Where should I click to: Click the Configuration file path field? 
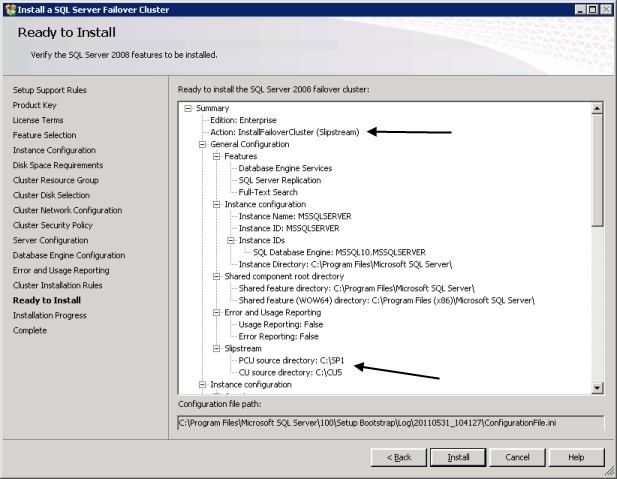(390, 423)
